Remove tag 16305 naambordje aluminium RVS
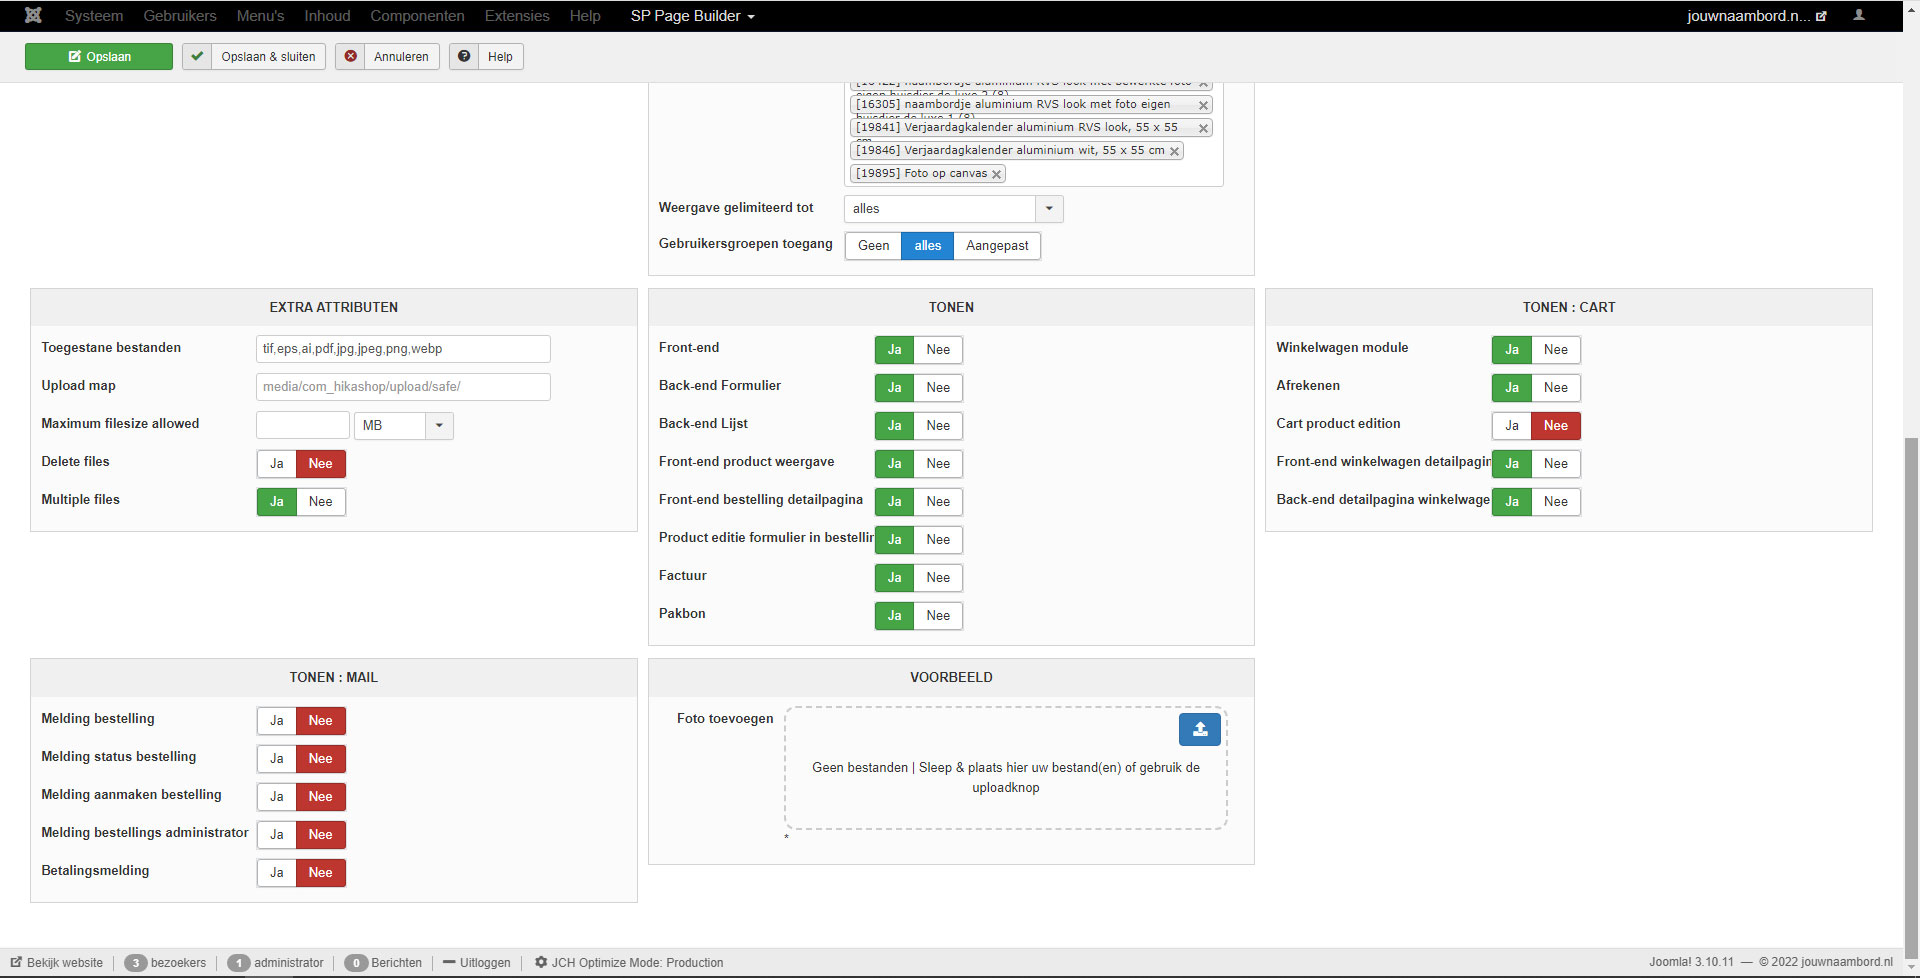Viewport: 1920px width, 978px height. pos(1203,105)
